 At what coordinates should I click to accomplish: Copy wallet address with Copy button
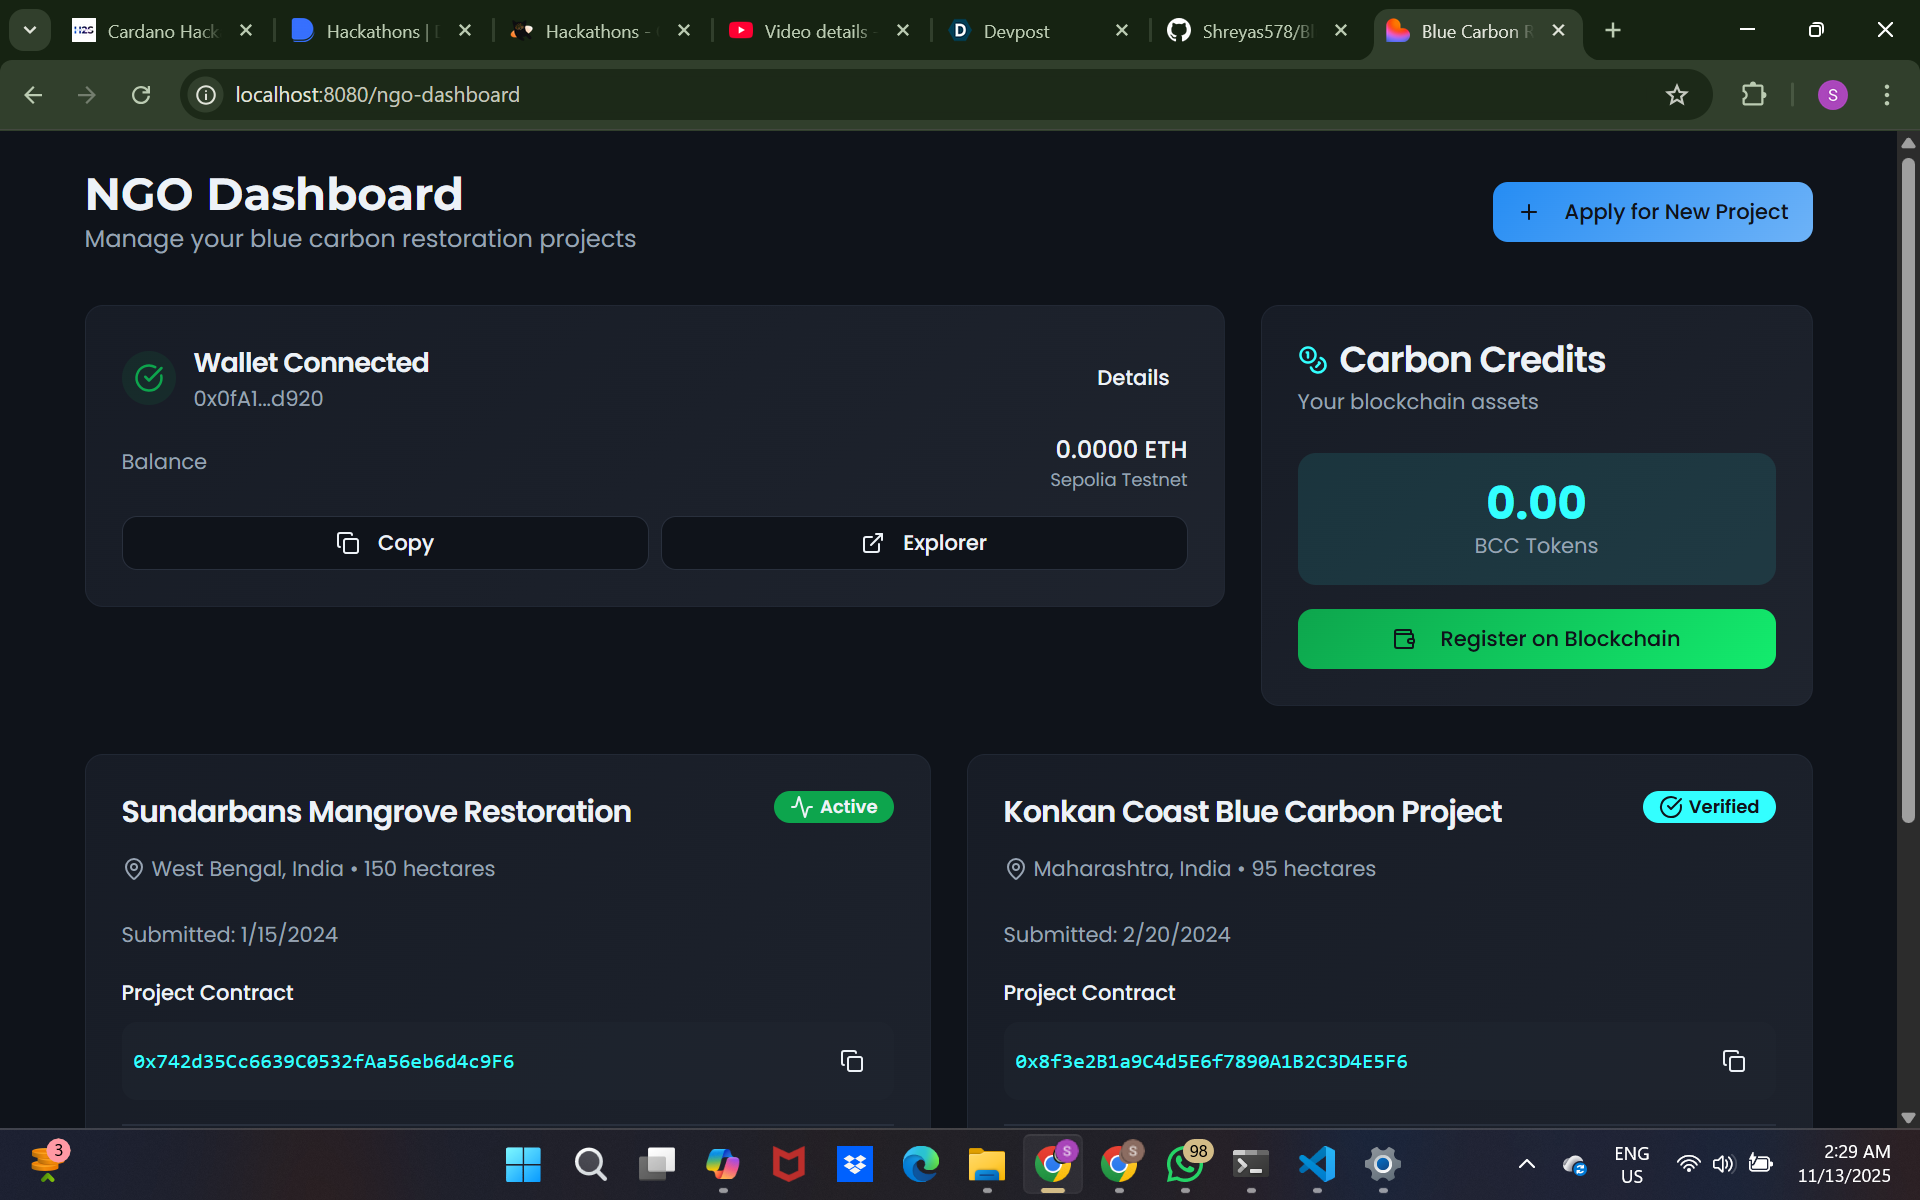point(385,543)
